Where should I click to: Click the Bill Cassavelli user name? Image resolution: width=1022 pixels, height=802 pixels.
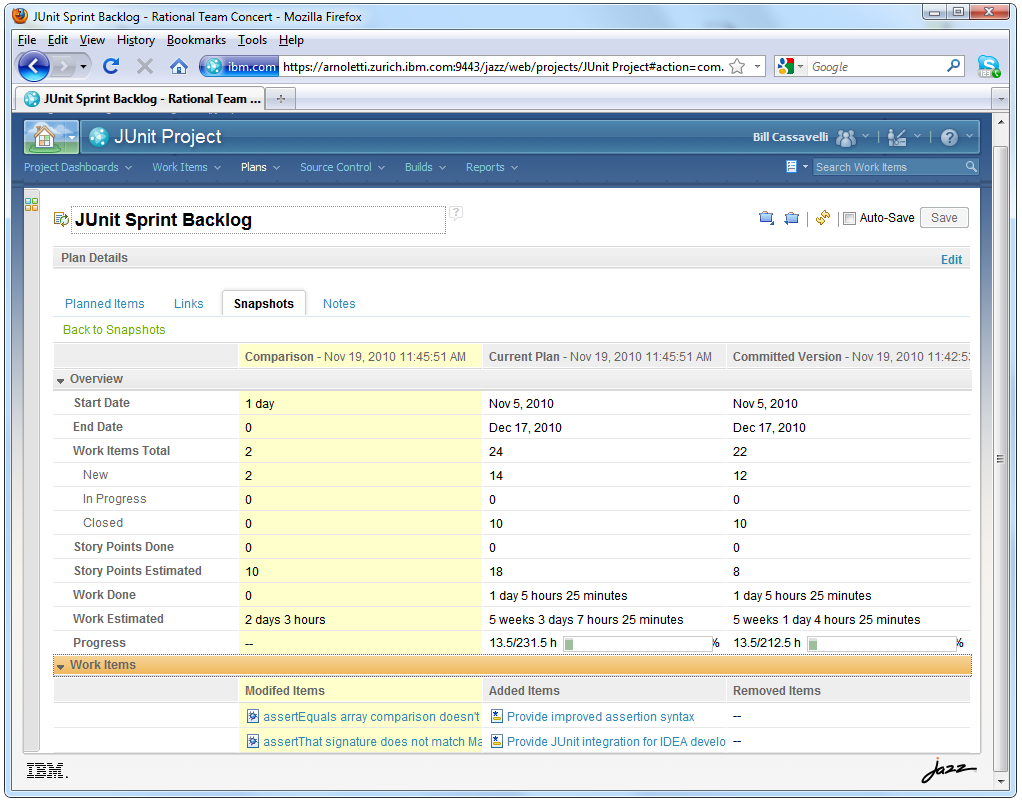(790, 137)
